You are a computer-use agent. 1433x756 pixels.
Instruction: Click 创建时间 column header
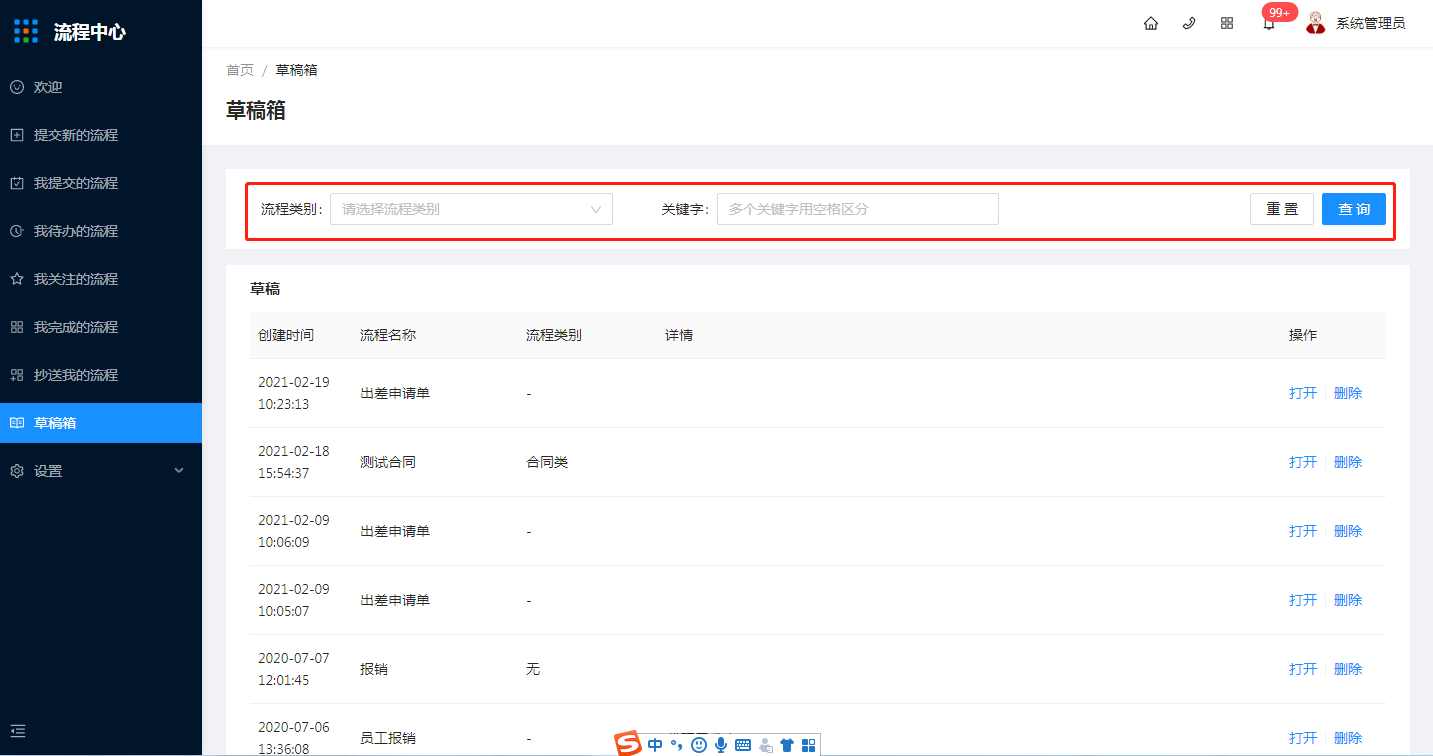286,335
